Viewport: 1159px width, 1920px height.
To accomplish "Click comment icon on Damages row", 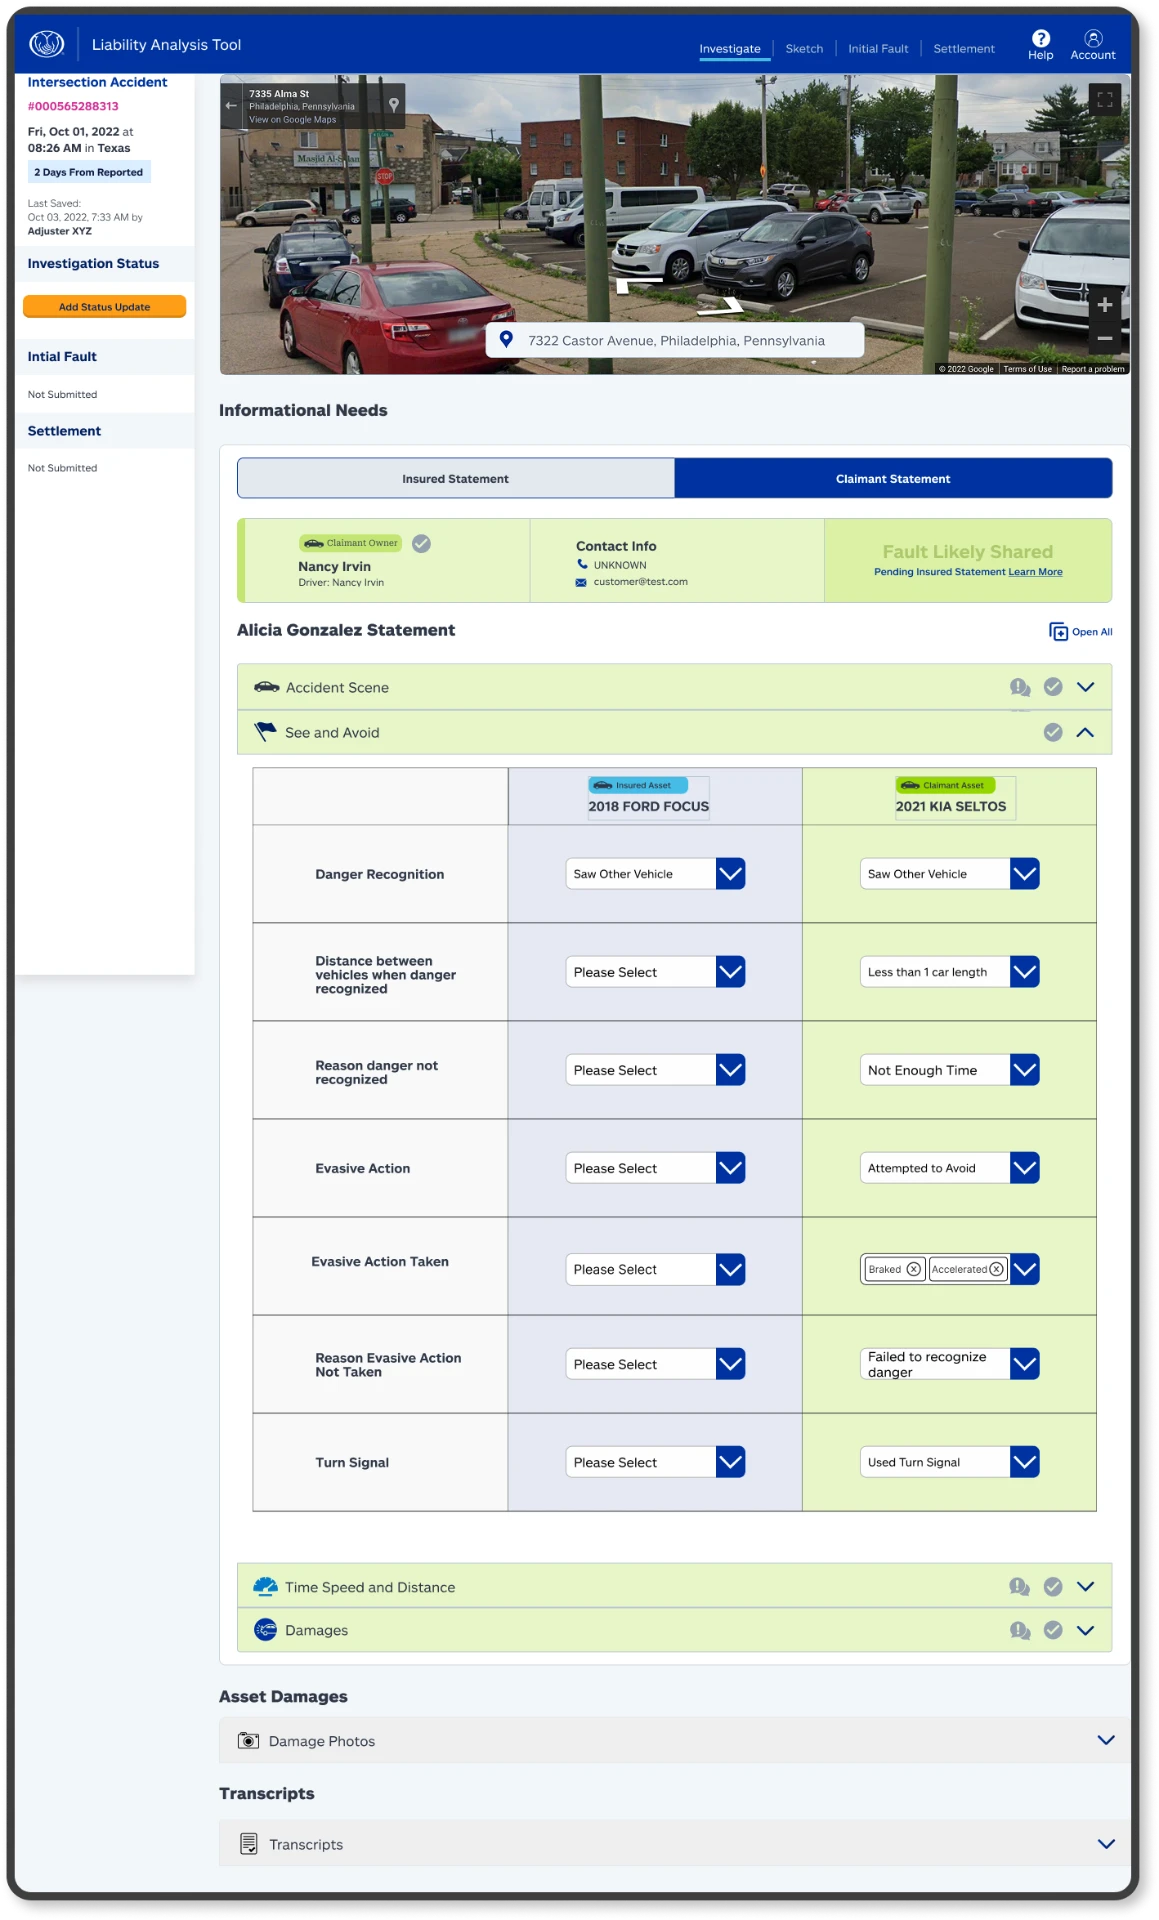I will pyautogui.click(x=1020, y=1631).
